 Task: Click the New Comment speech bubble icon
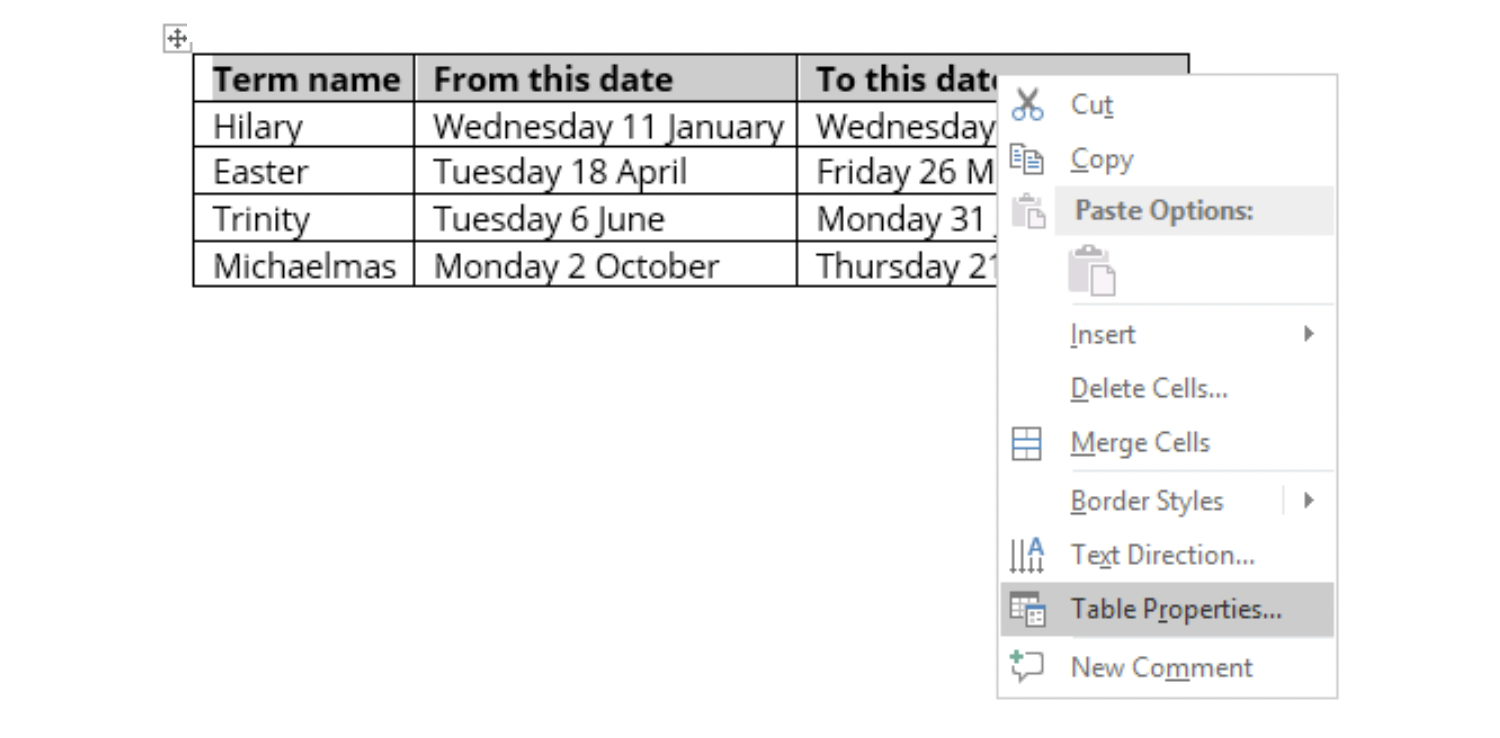point(1027,666)
